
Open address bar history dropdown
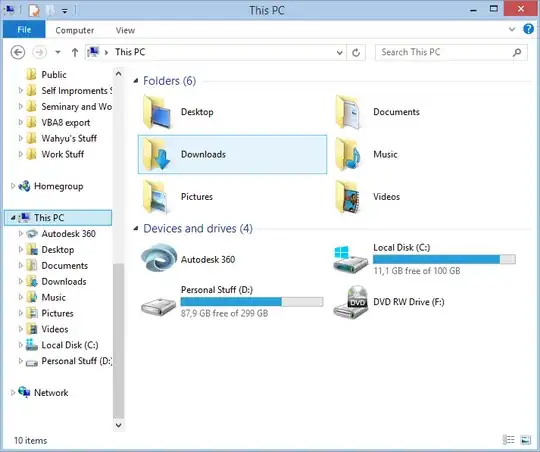340,53
